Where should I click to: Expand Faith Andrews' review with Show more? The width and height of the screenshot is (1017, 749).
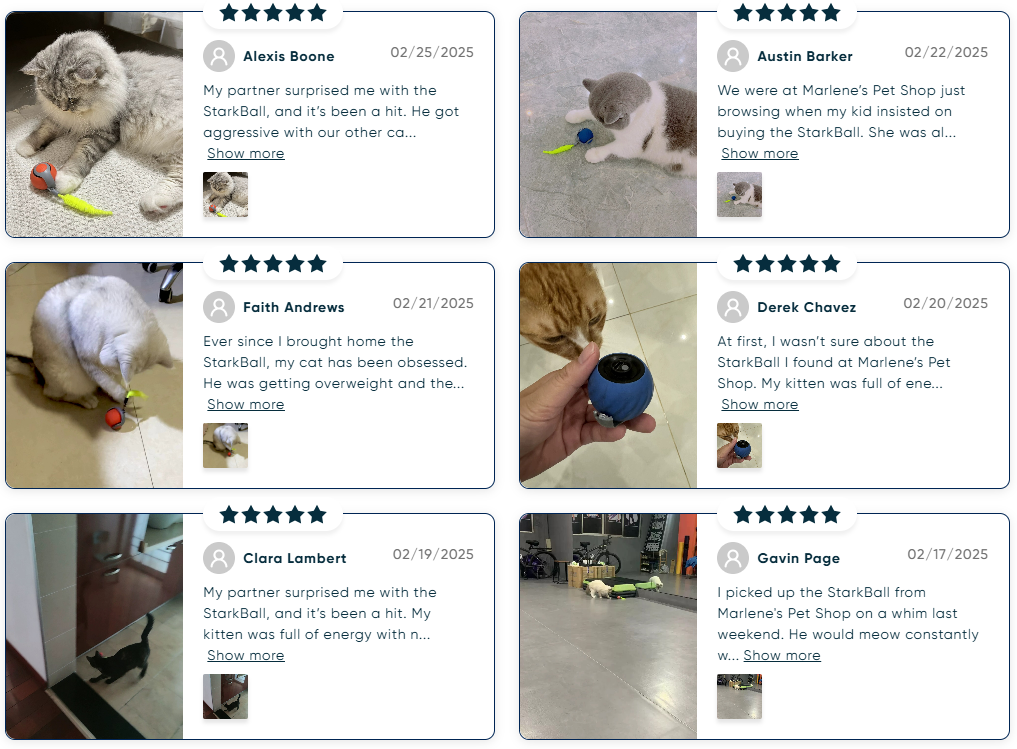(246, 405)
